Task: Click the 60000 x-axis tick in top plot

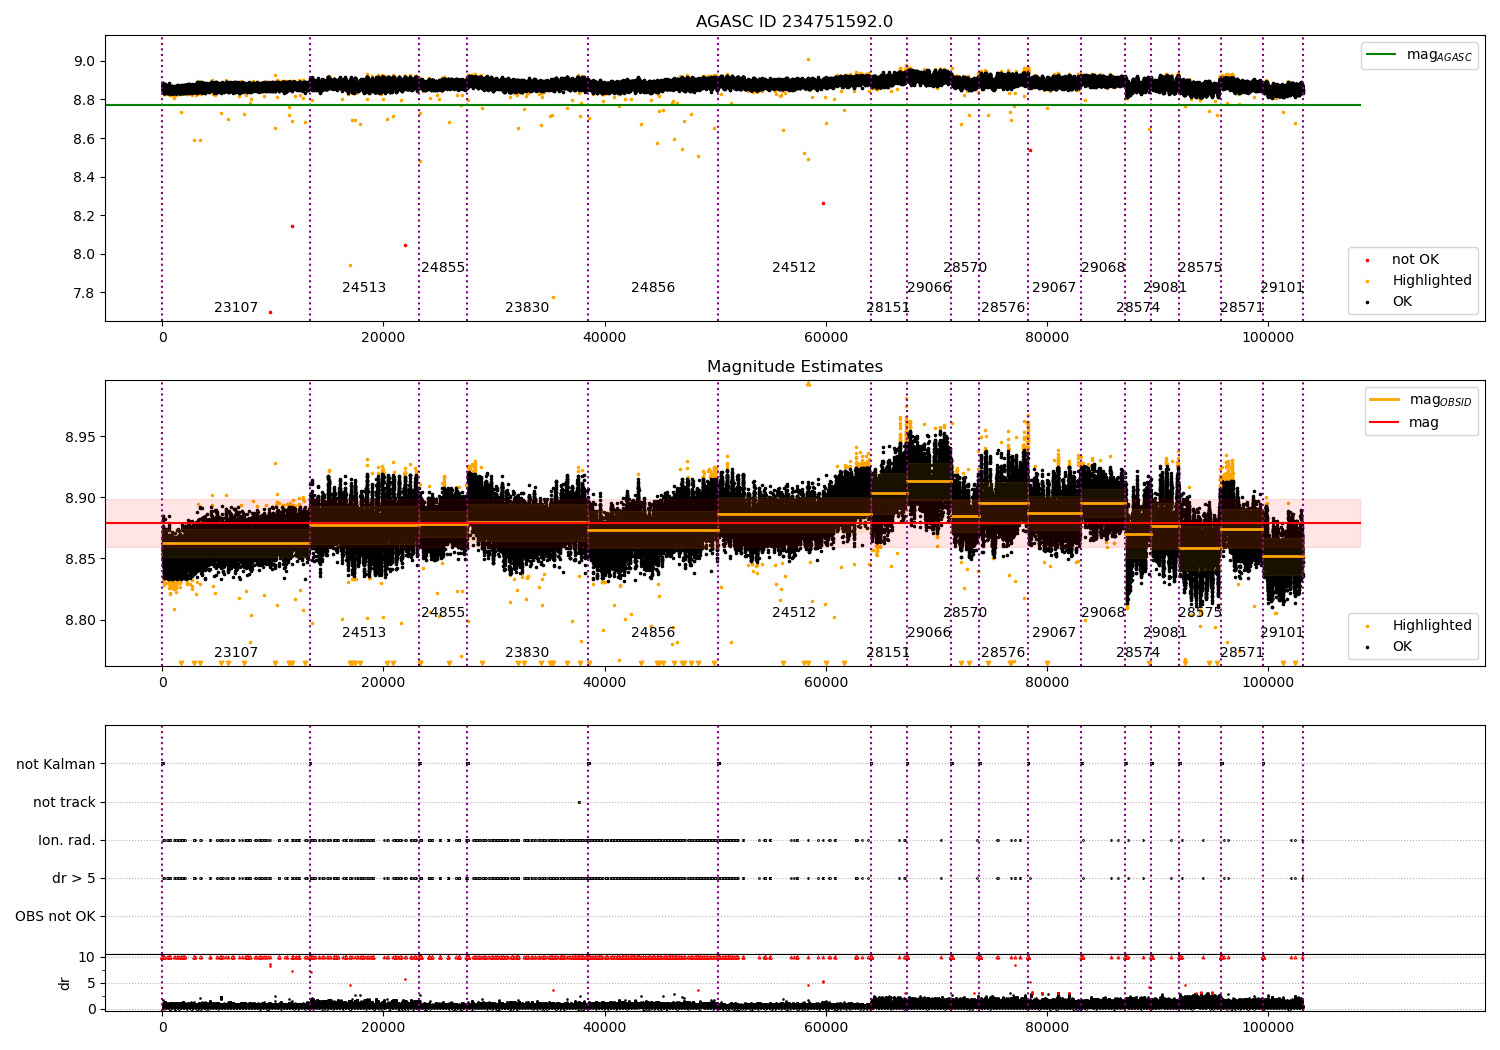Action: click(826, 337)
